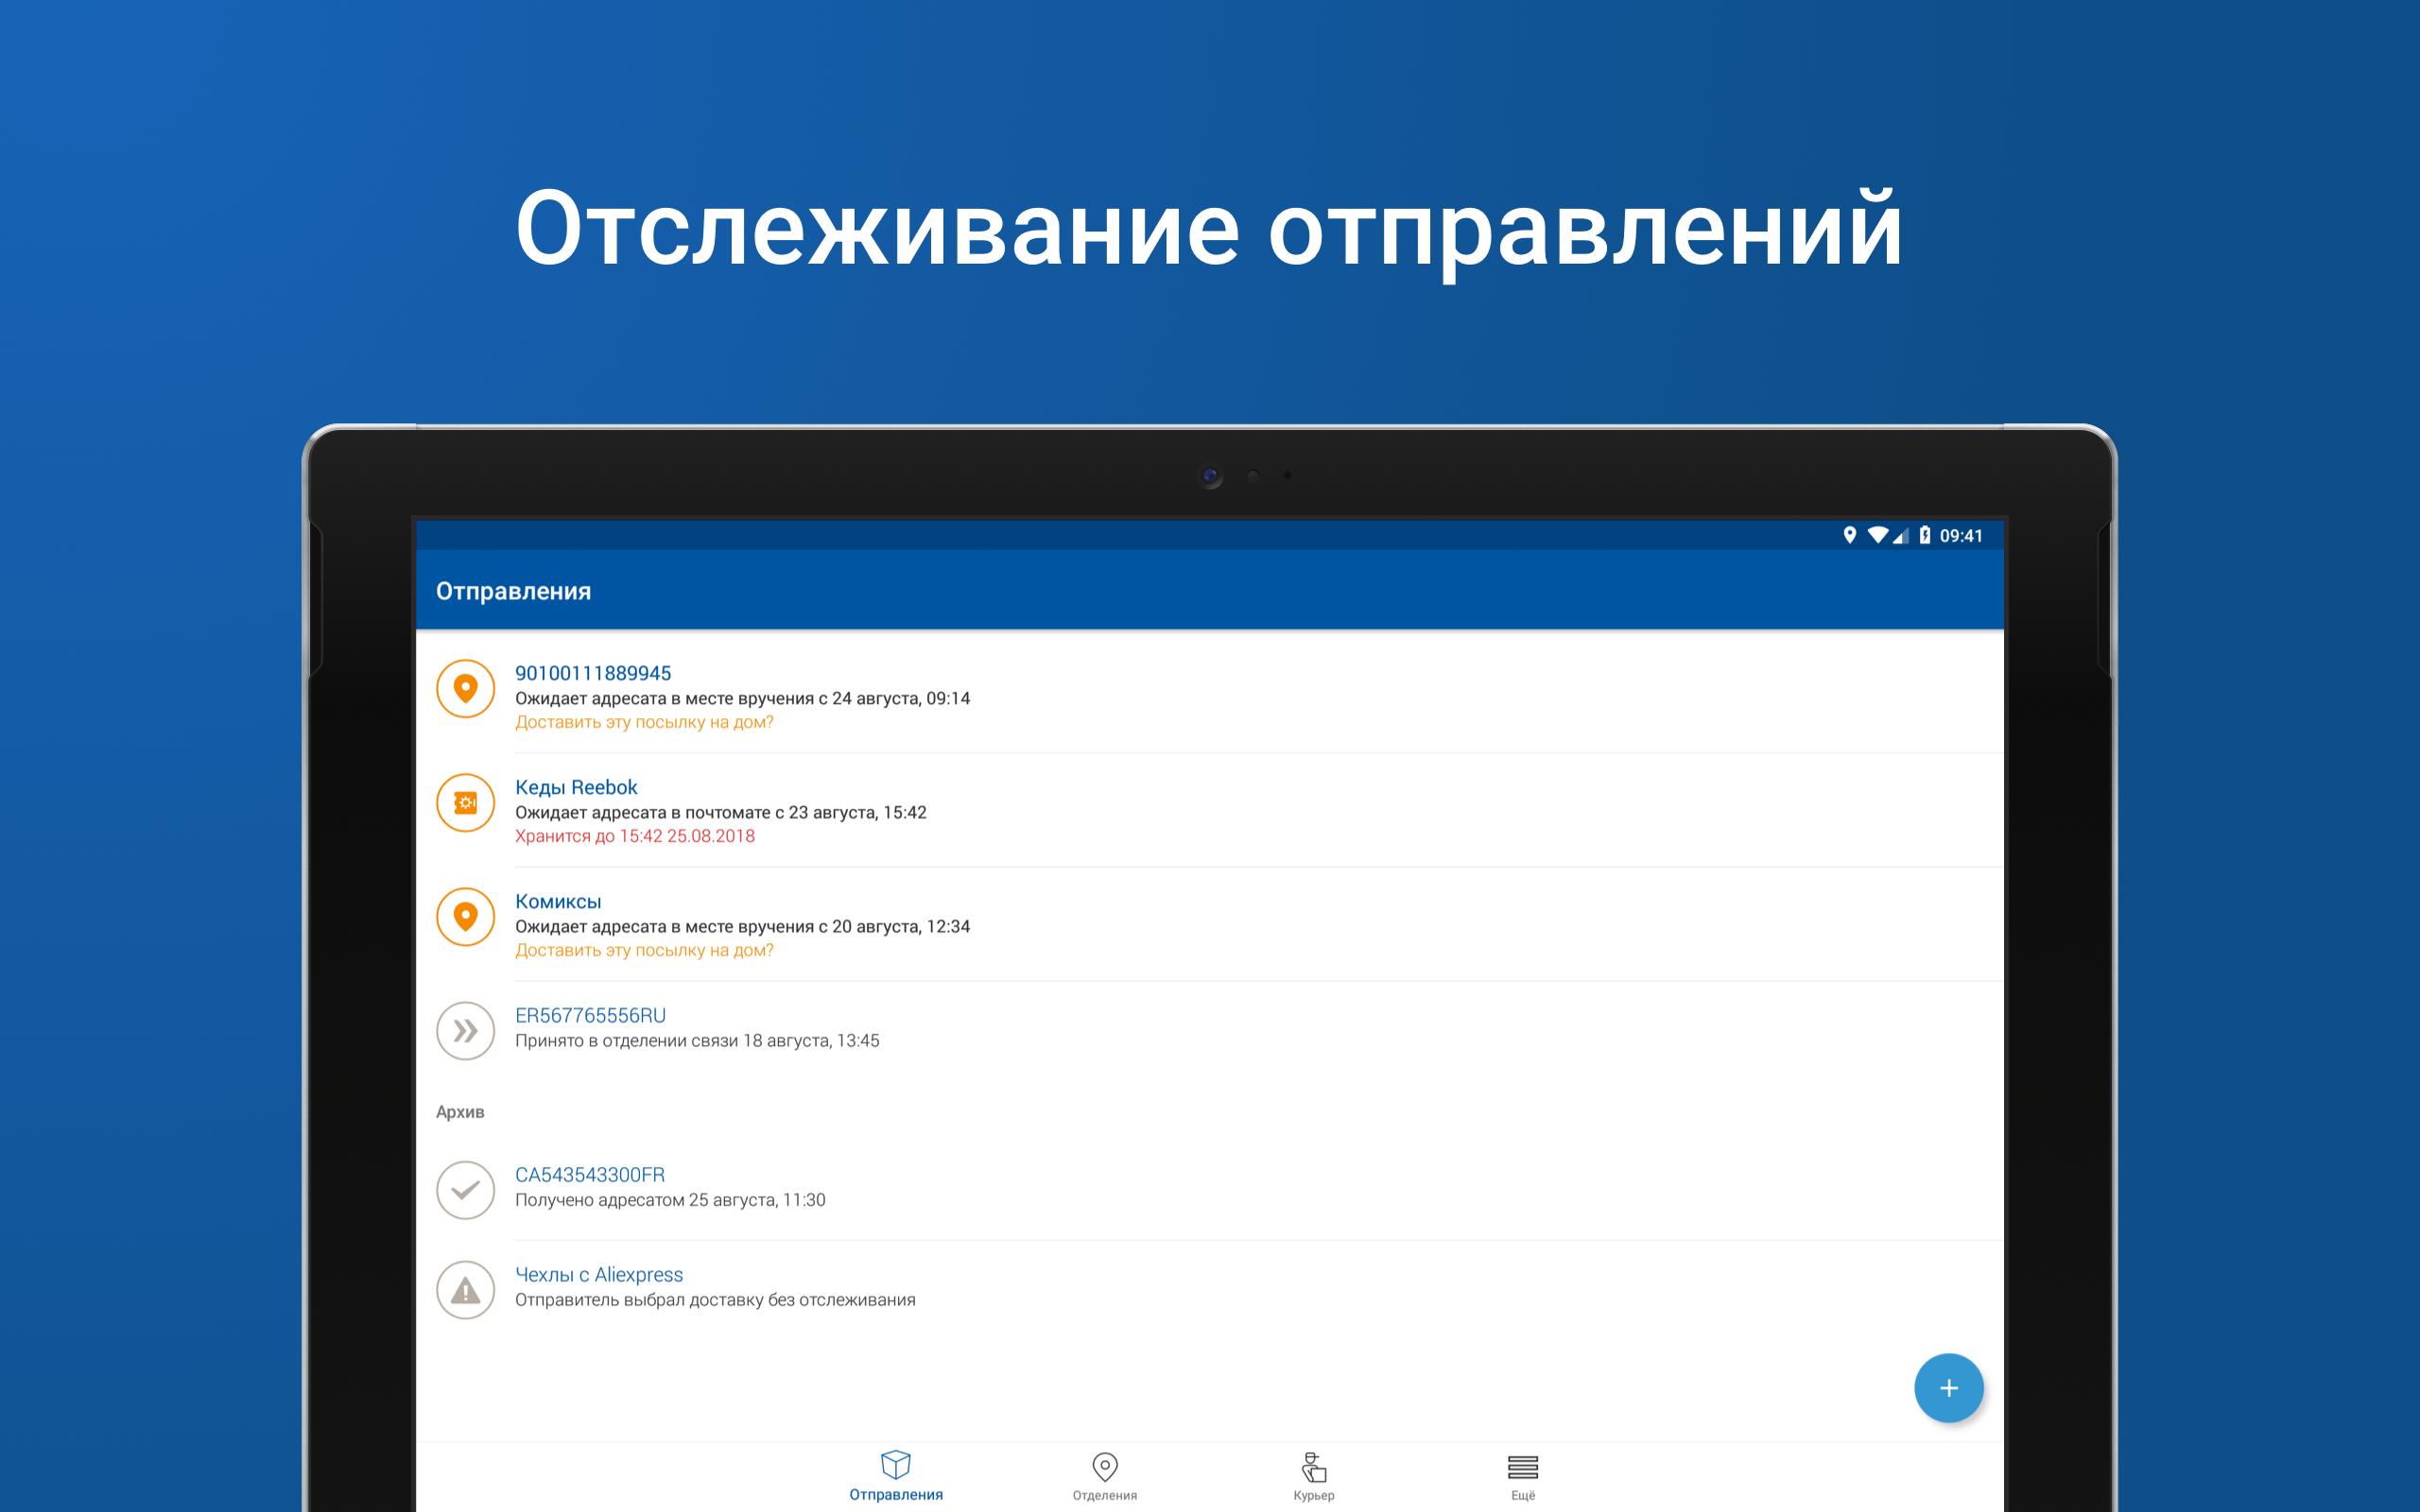
Task: Tap the Wi-Fi indicator in status bar
Action: point(1877,535)
